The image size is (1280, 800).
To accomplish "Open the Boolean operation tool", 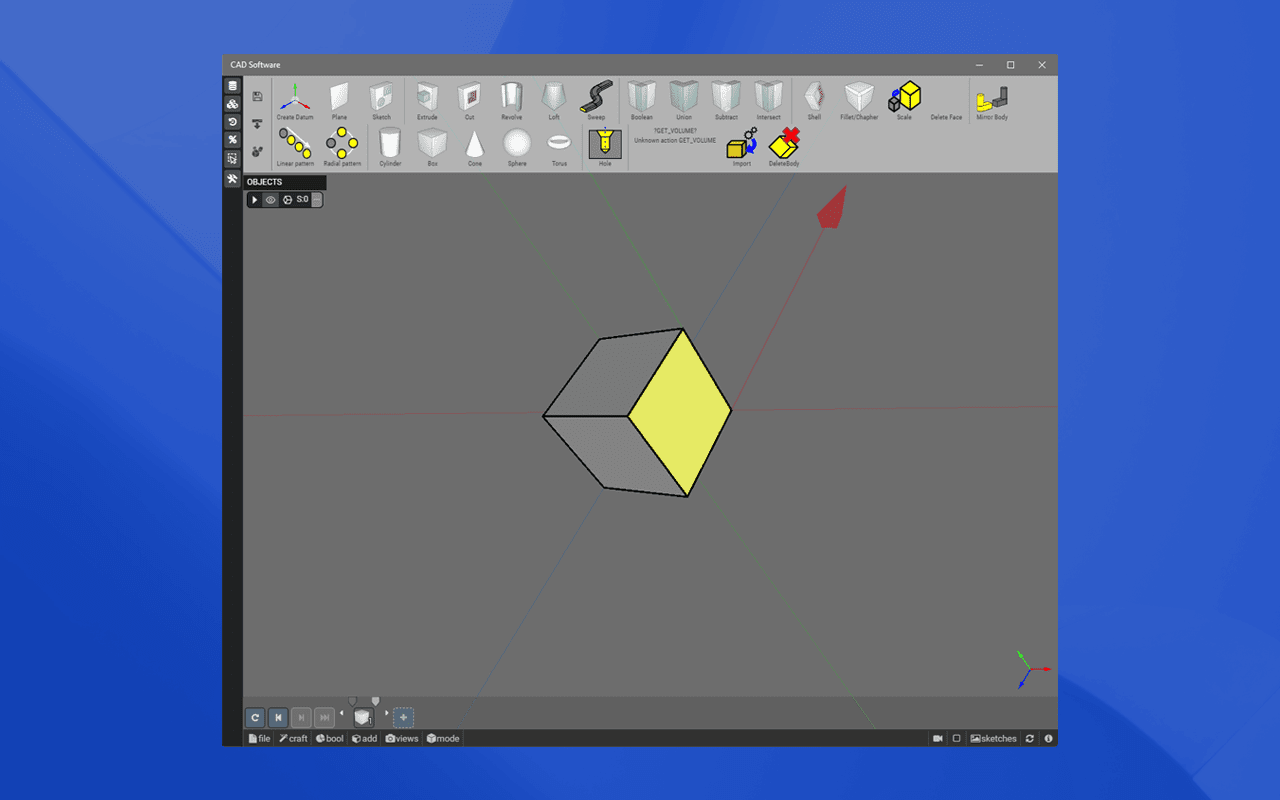I will coord(641,101).
